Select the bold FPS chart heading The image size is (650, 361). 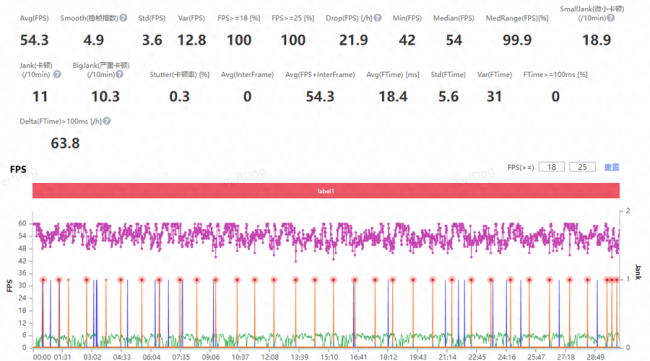[18, 170]
